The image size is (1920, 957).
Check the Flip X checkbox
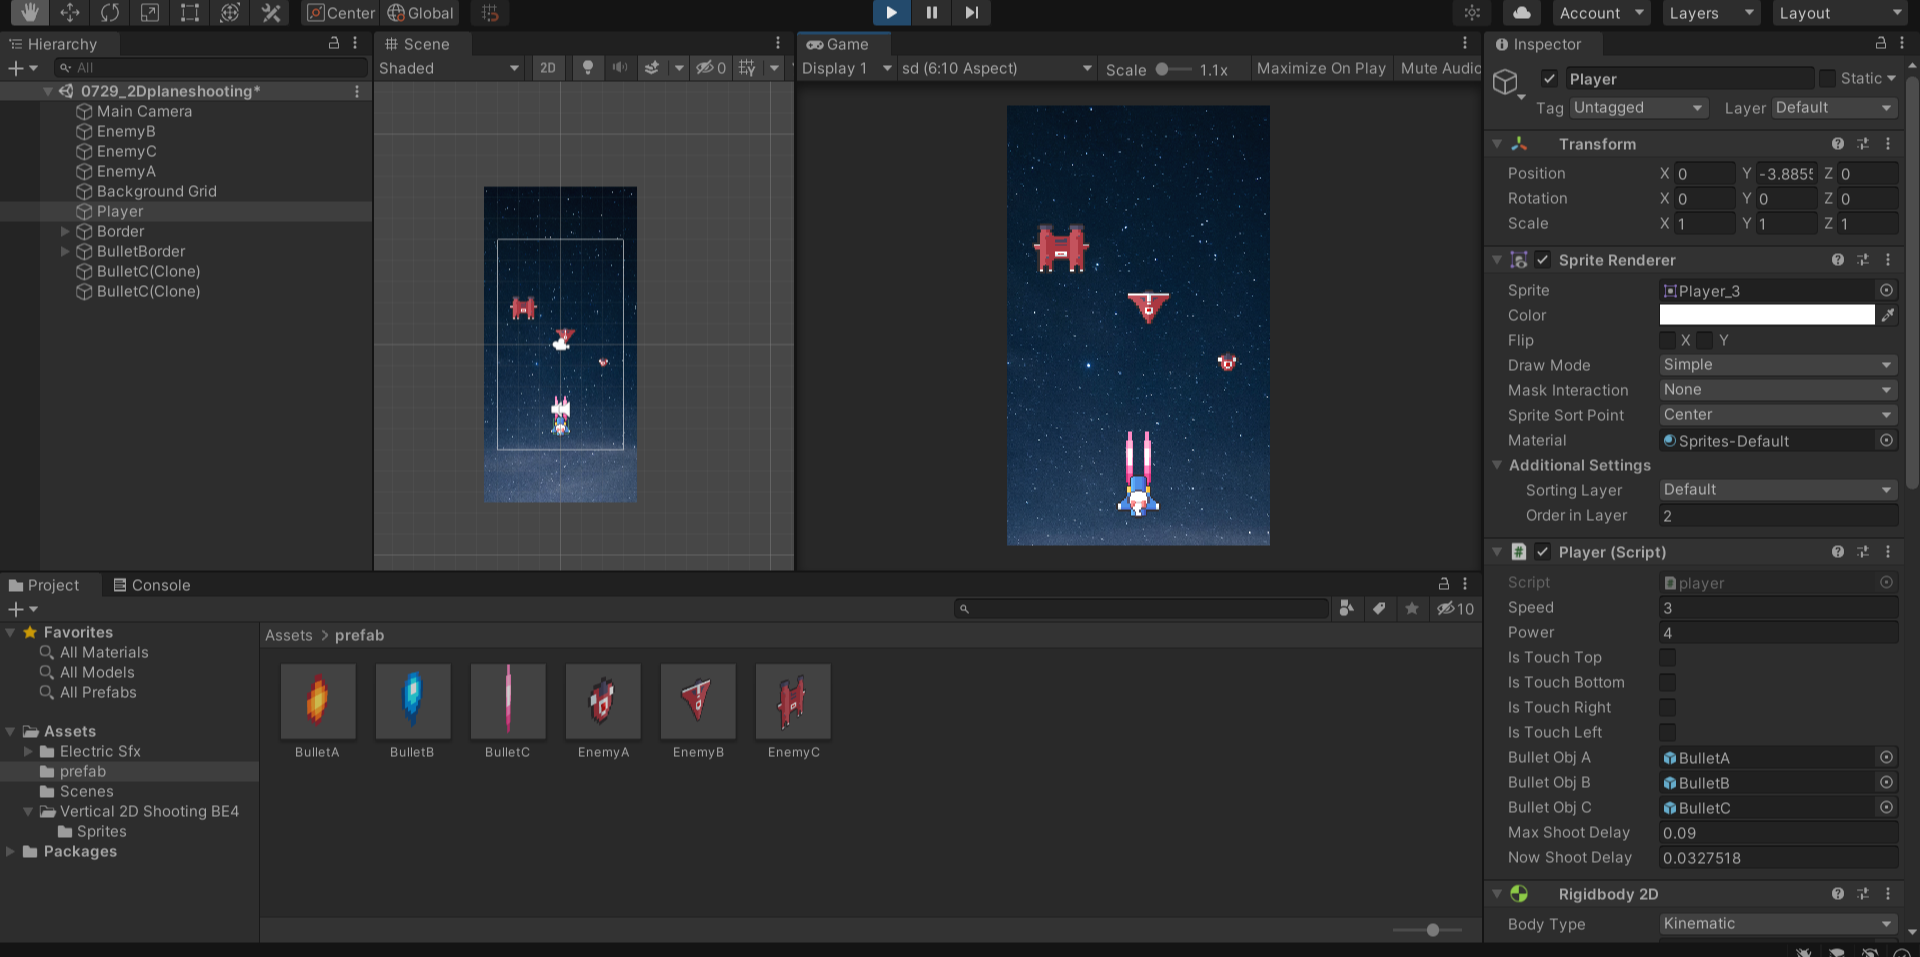(x=1668, y=341)
